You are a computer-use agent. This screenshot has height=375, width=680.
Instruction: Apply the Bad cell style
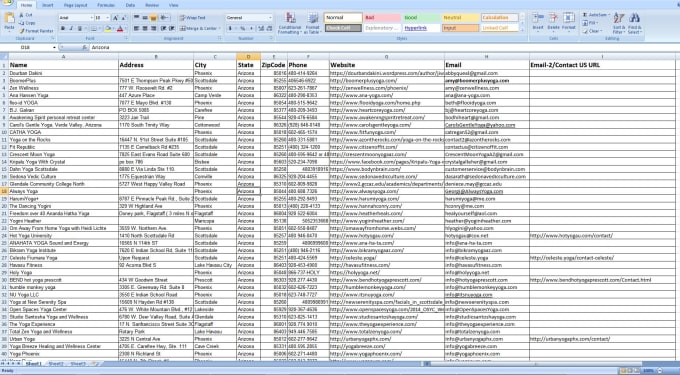click(x=382, y=18)
